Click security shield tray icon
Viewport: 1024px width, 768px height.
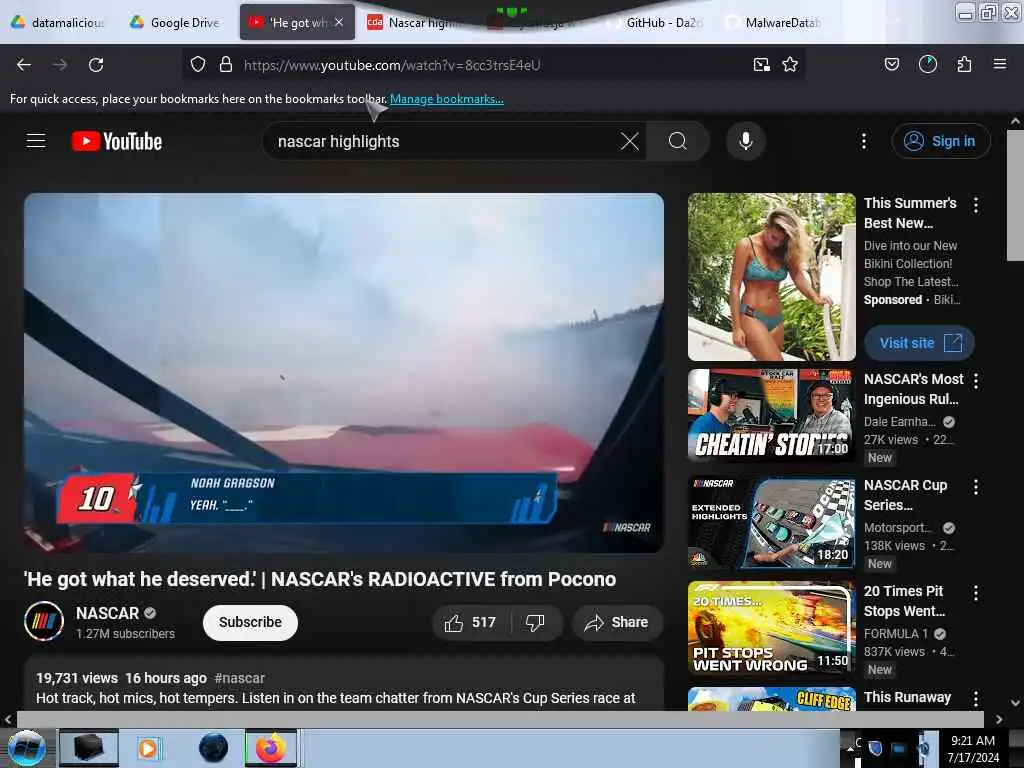pos(875,748)
